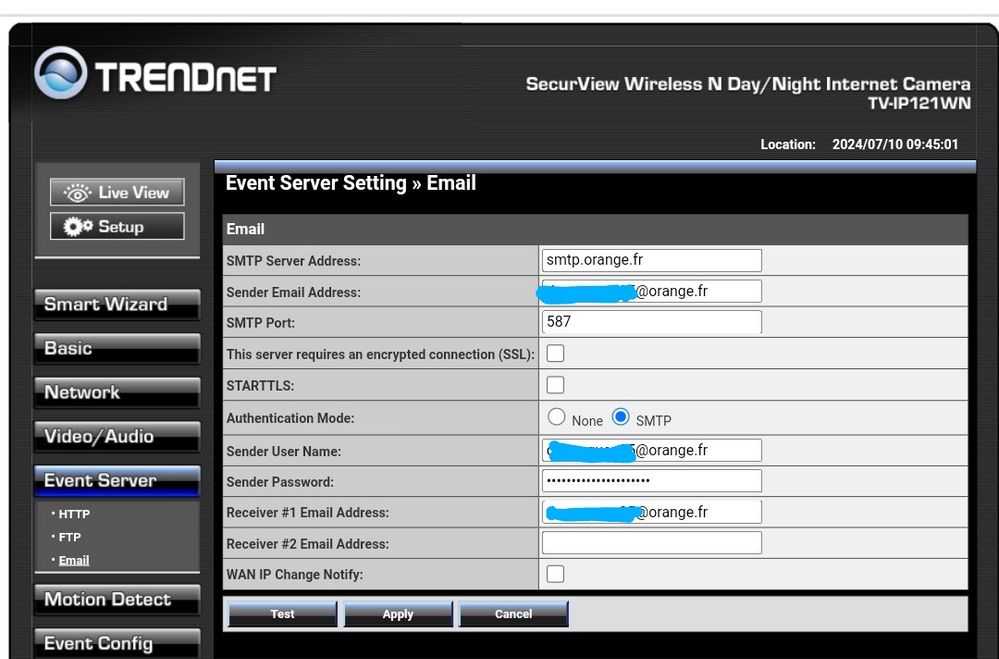Viewport: 999px width, 659px height.
Task: Edit the SMTP Server Address field
Action: pos(652,260)
